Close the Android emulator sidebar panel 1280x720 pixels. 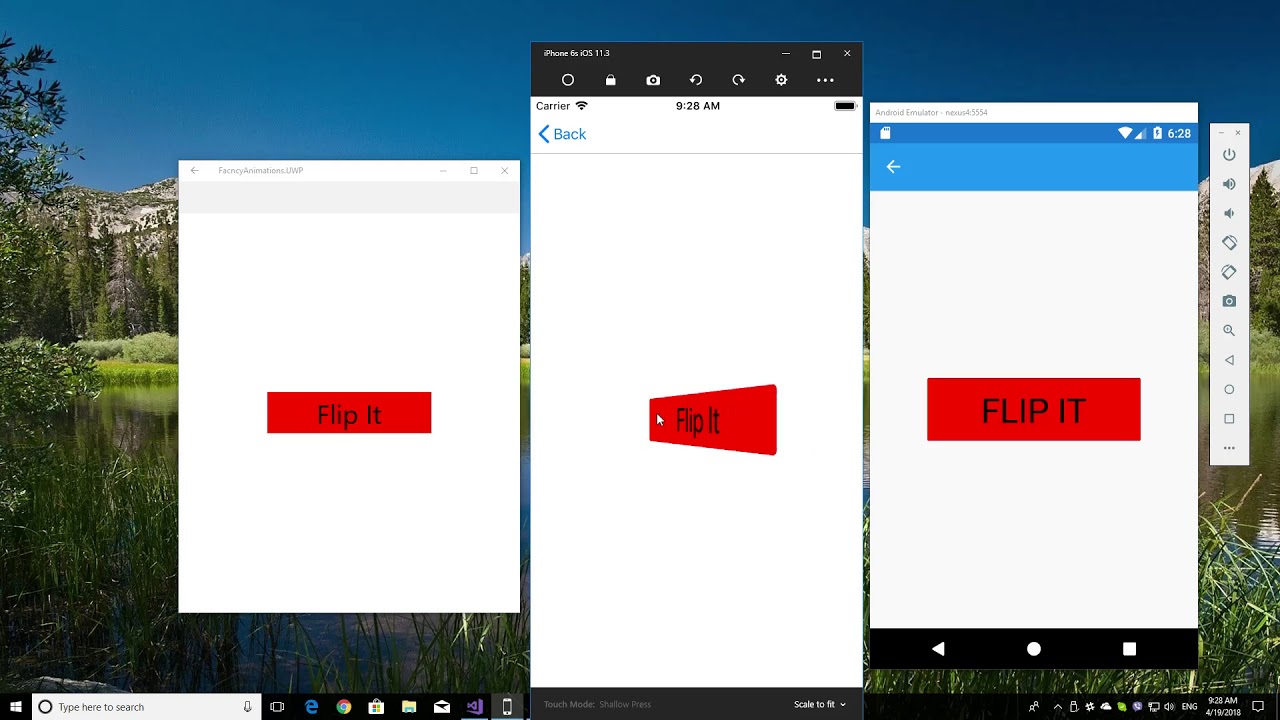tap(1238, 132)
